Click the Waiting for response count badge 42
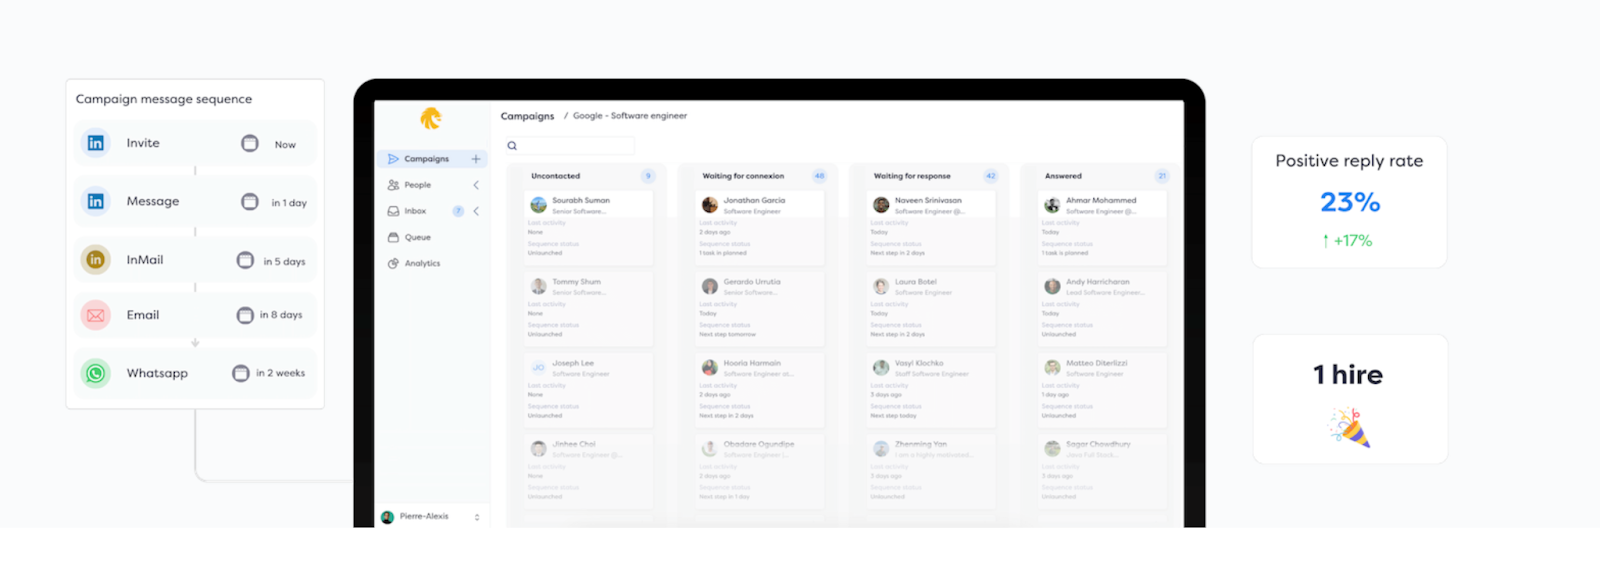Screen dimensions: 1600x566 [991, 176]
